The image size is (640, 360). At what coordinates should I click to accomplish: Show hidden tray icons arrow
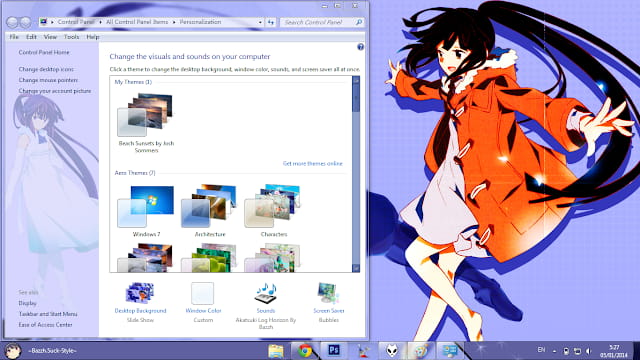click(554, 351)
